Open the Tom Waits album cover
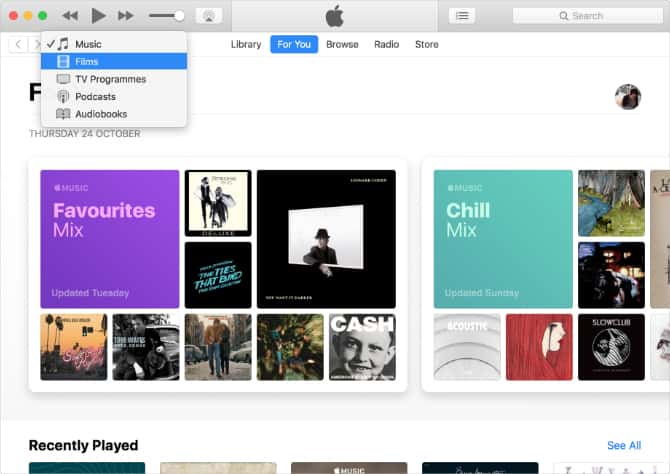 pyautogui.click(x=146, y=347)
